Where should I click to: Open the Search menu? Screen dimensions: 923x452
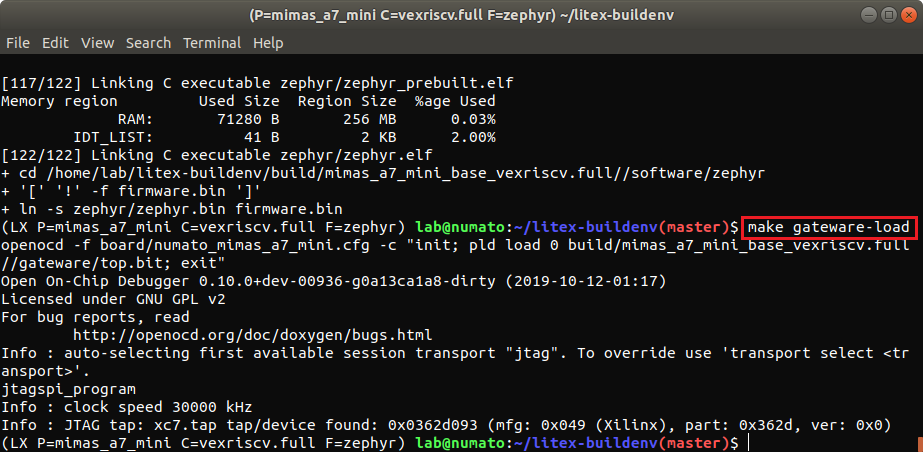(x=148, y=44)
